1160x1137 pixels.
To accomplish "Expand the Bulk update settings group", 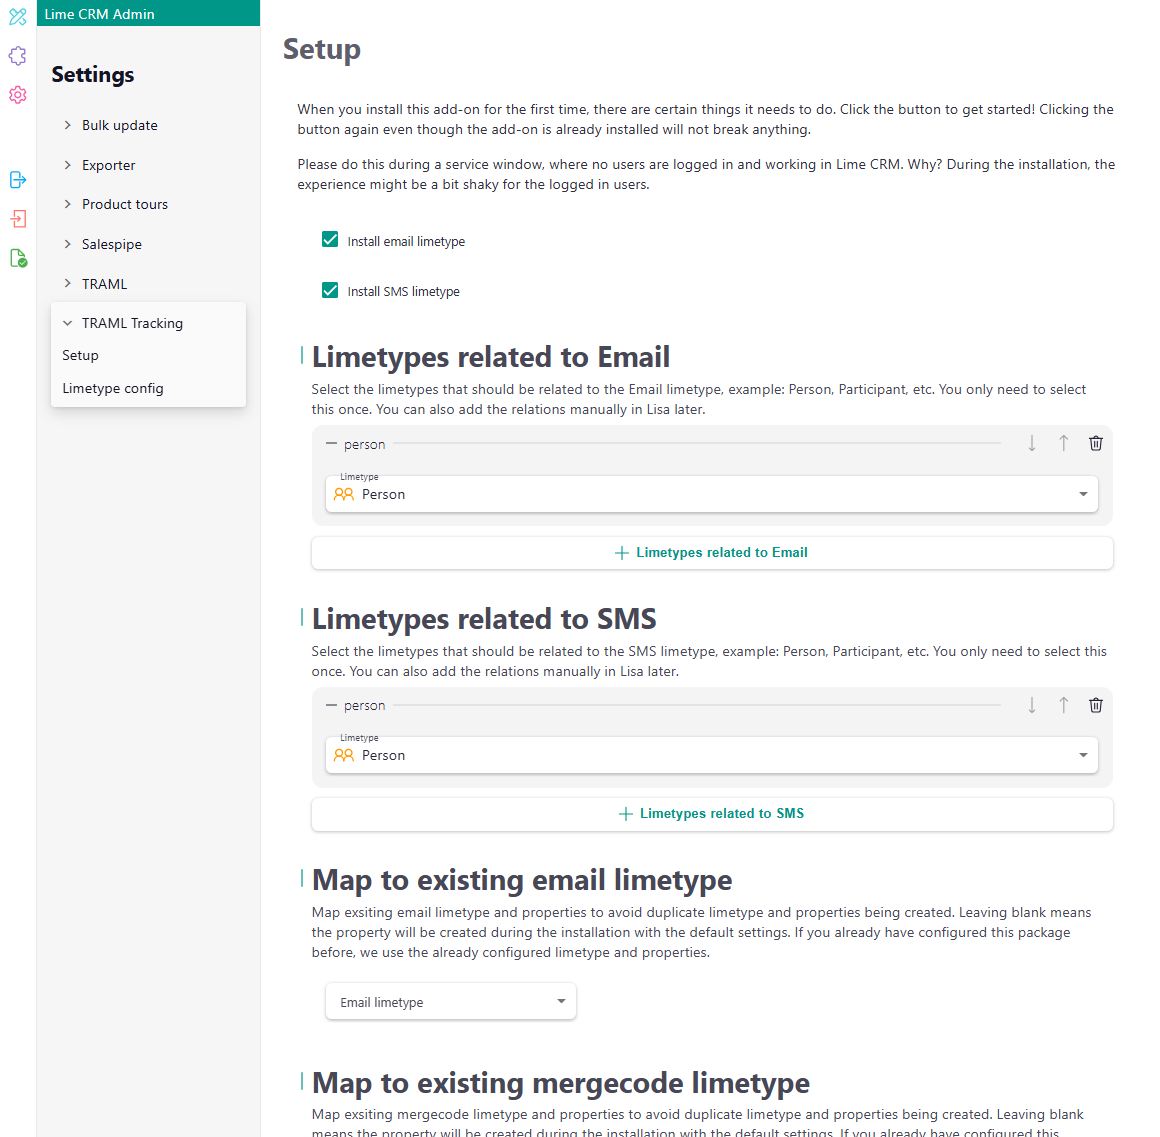I will [x=119, y=125].
